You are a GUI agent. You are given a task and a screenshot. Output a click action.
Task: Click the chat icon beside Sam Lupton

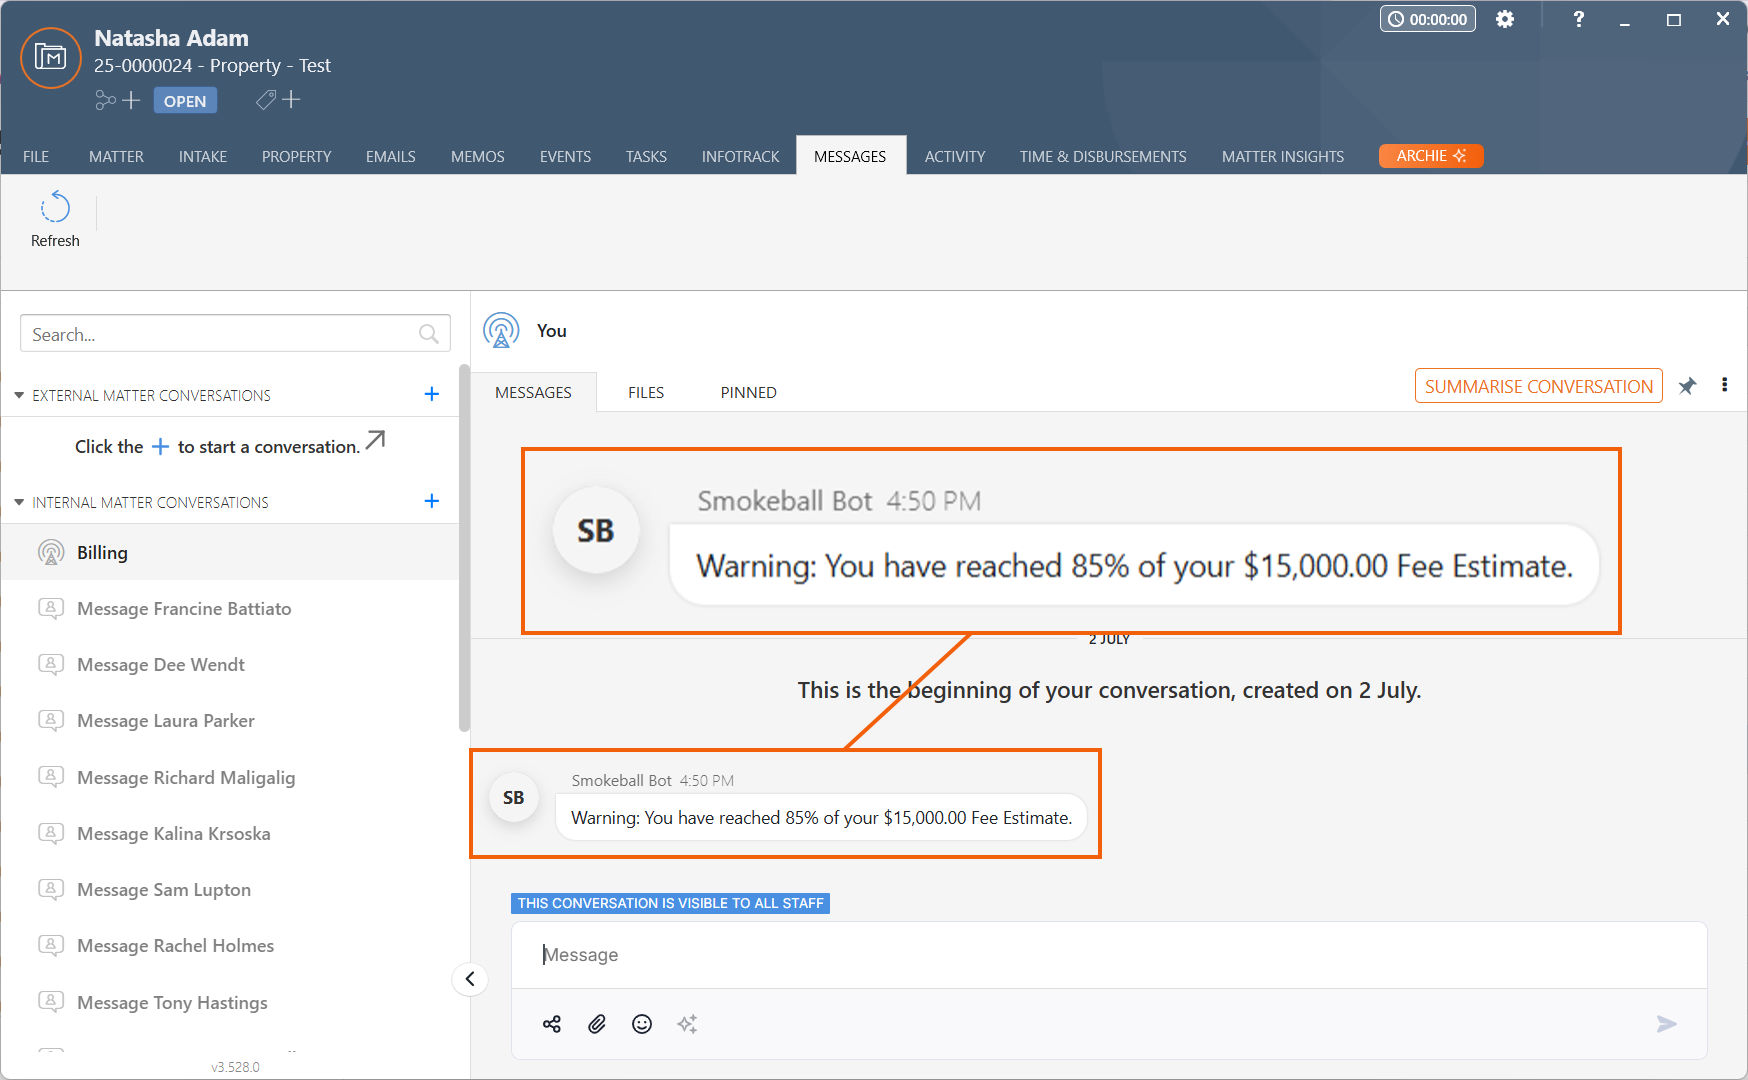tap(51, 889)
